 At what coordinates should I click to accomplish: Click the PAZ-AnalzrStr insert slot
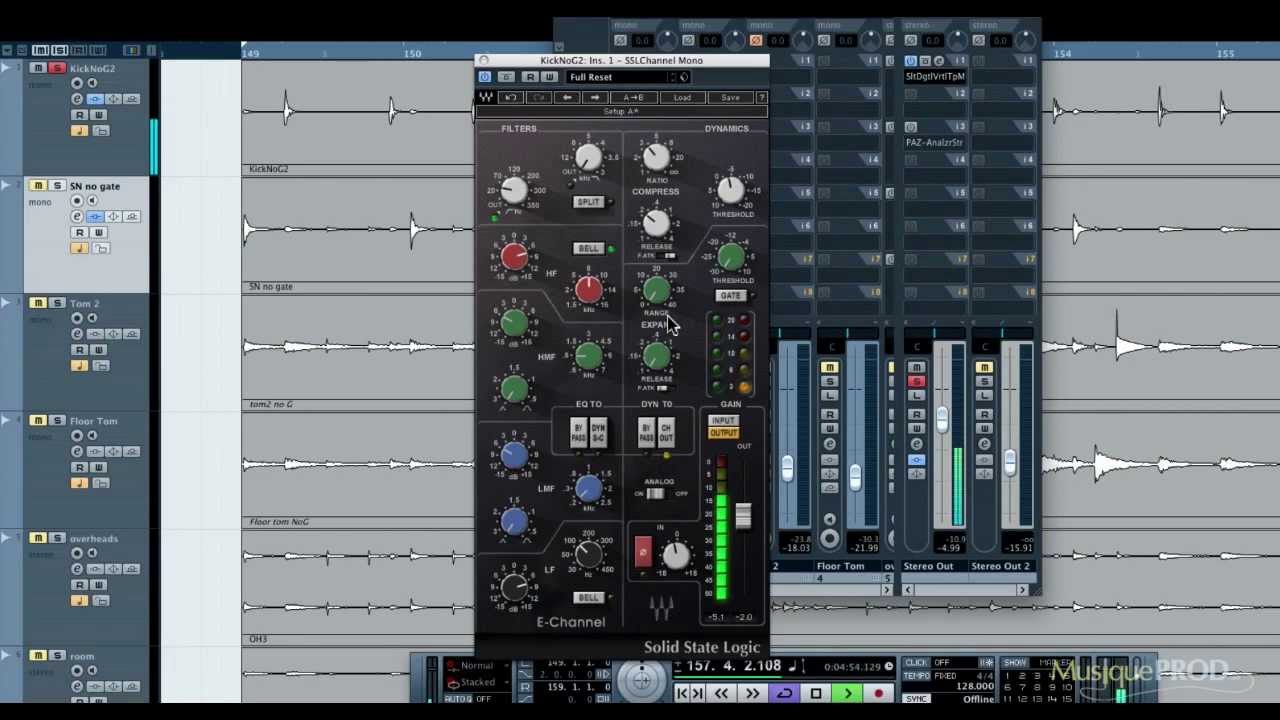click(934, 142)
